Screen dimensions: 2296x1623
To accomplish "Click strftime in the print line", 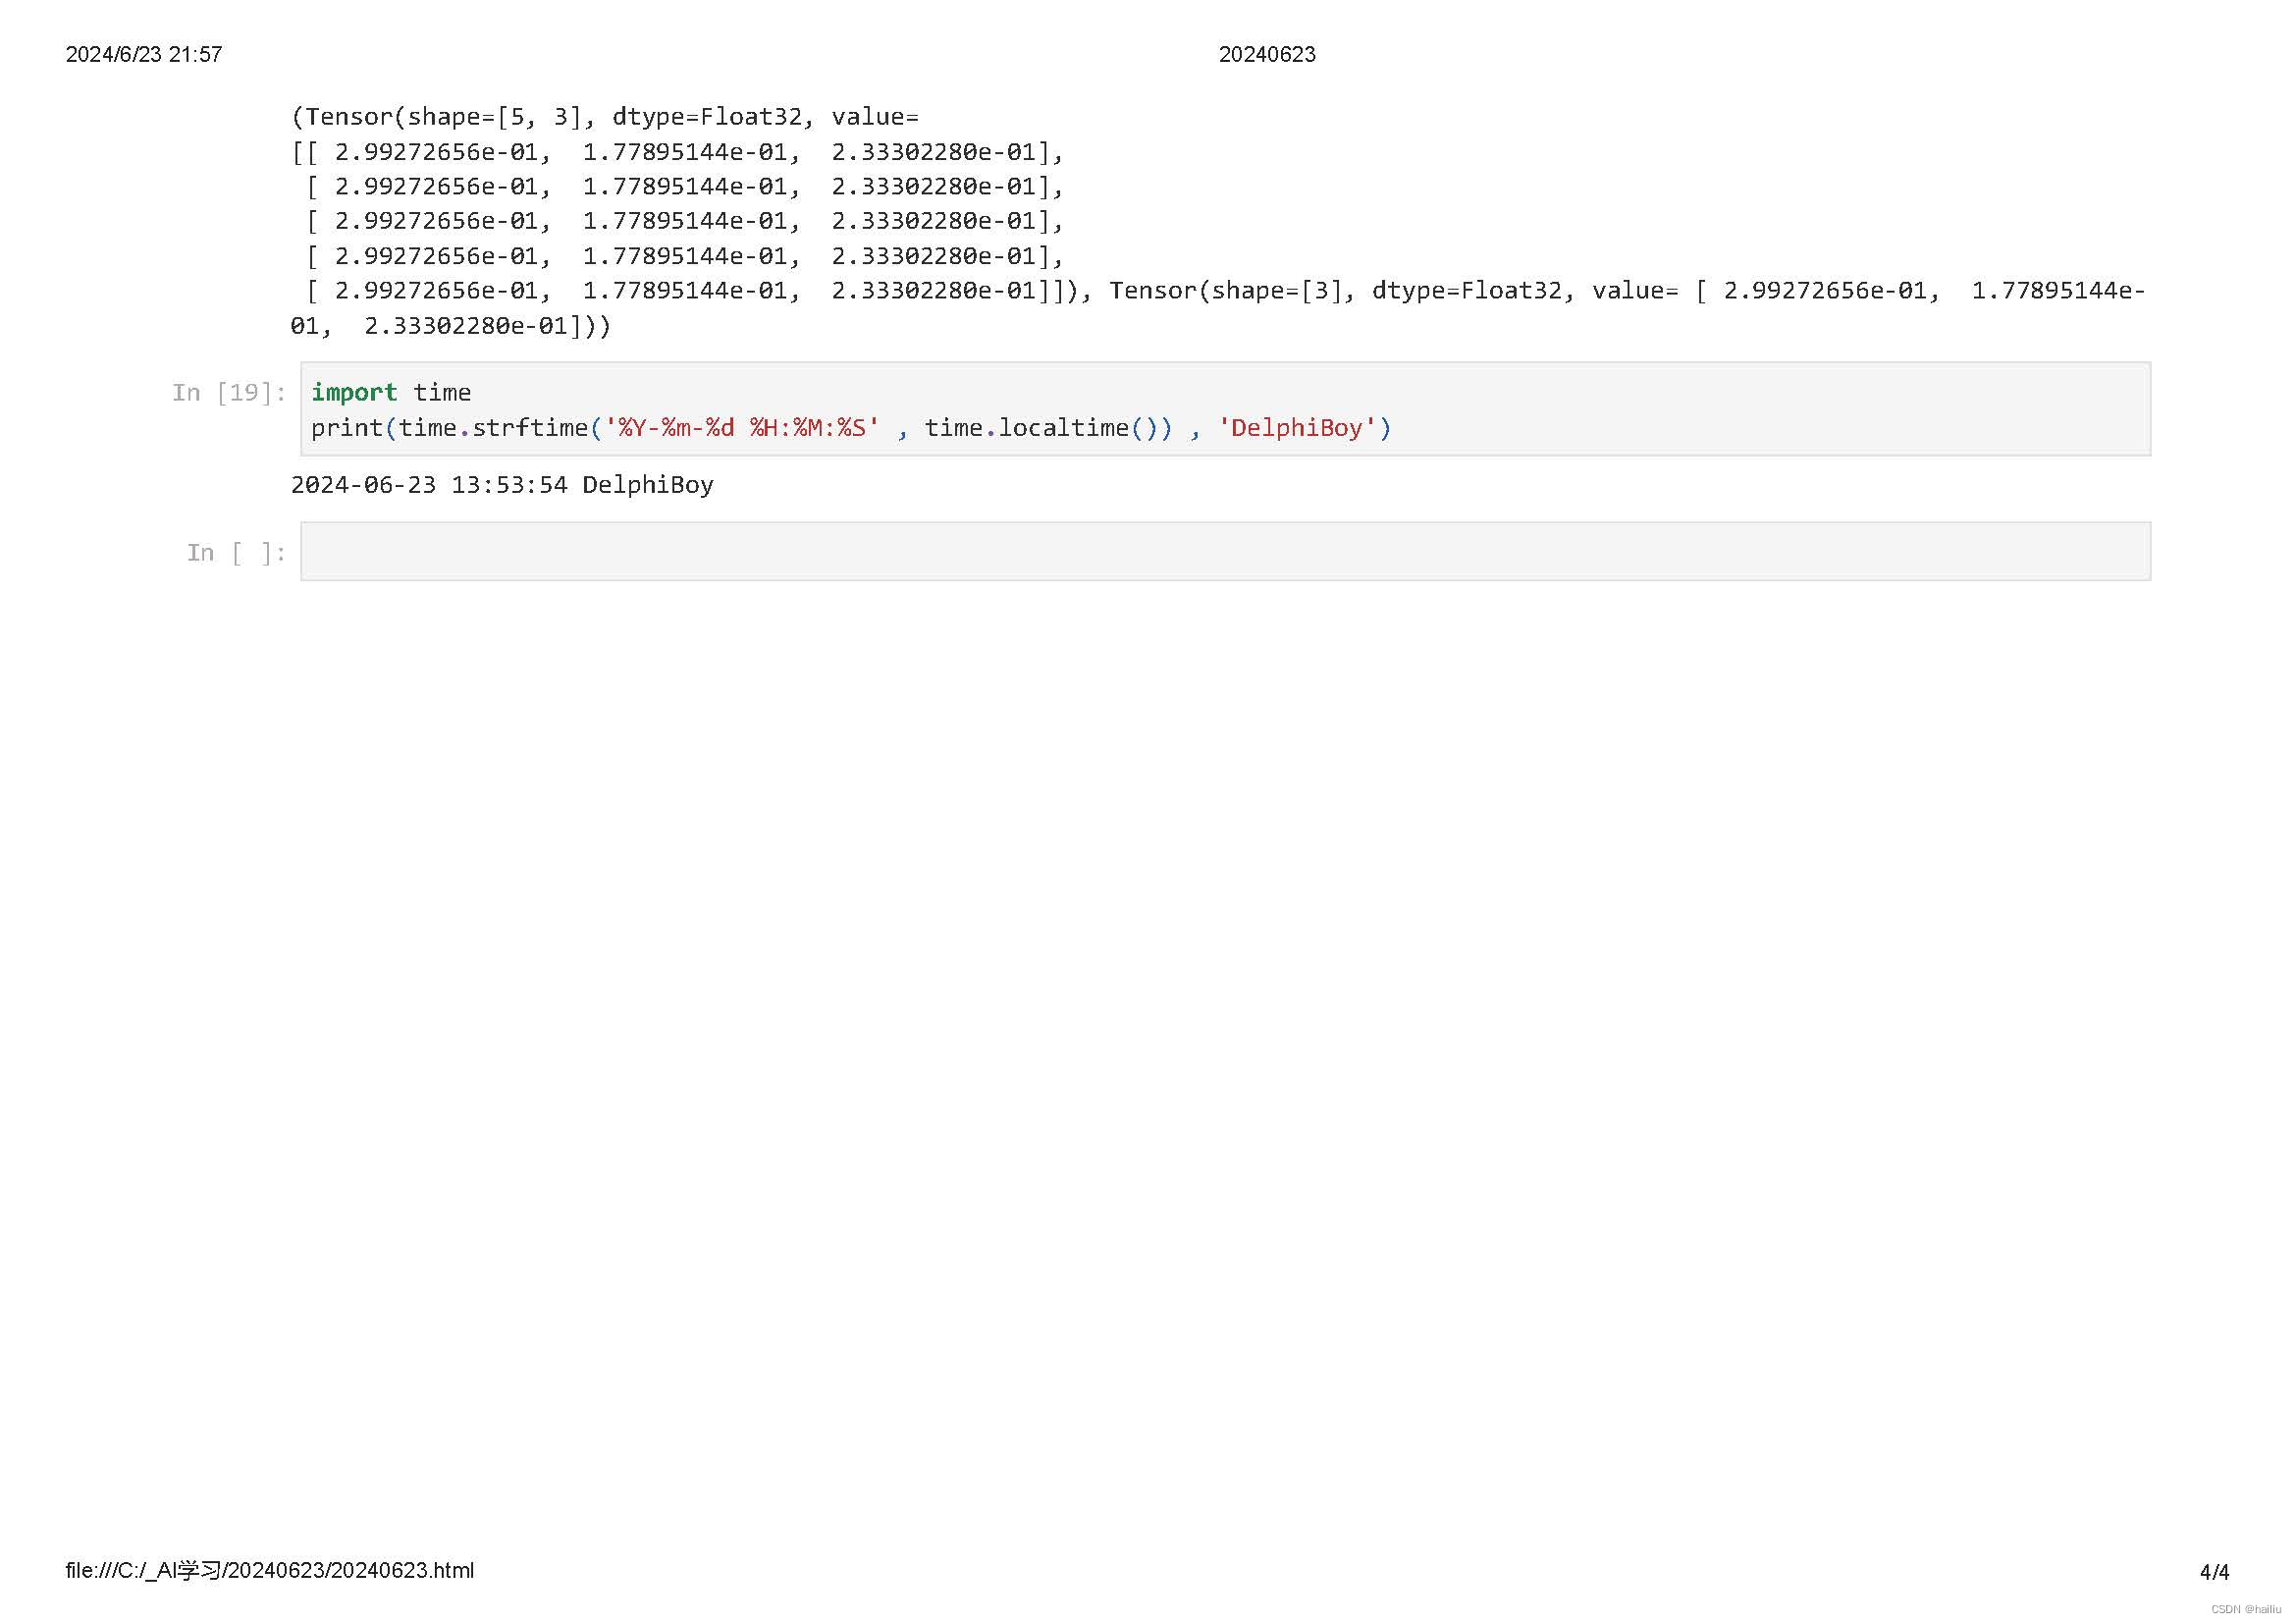I will [x=529, y=428].
